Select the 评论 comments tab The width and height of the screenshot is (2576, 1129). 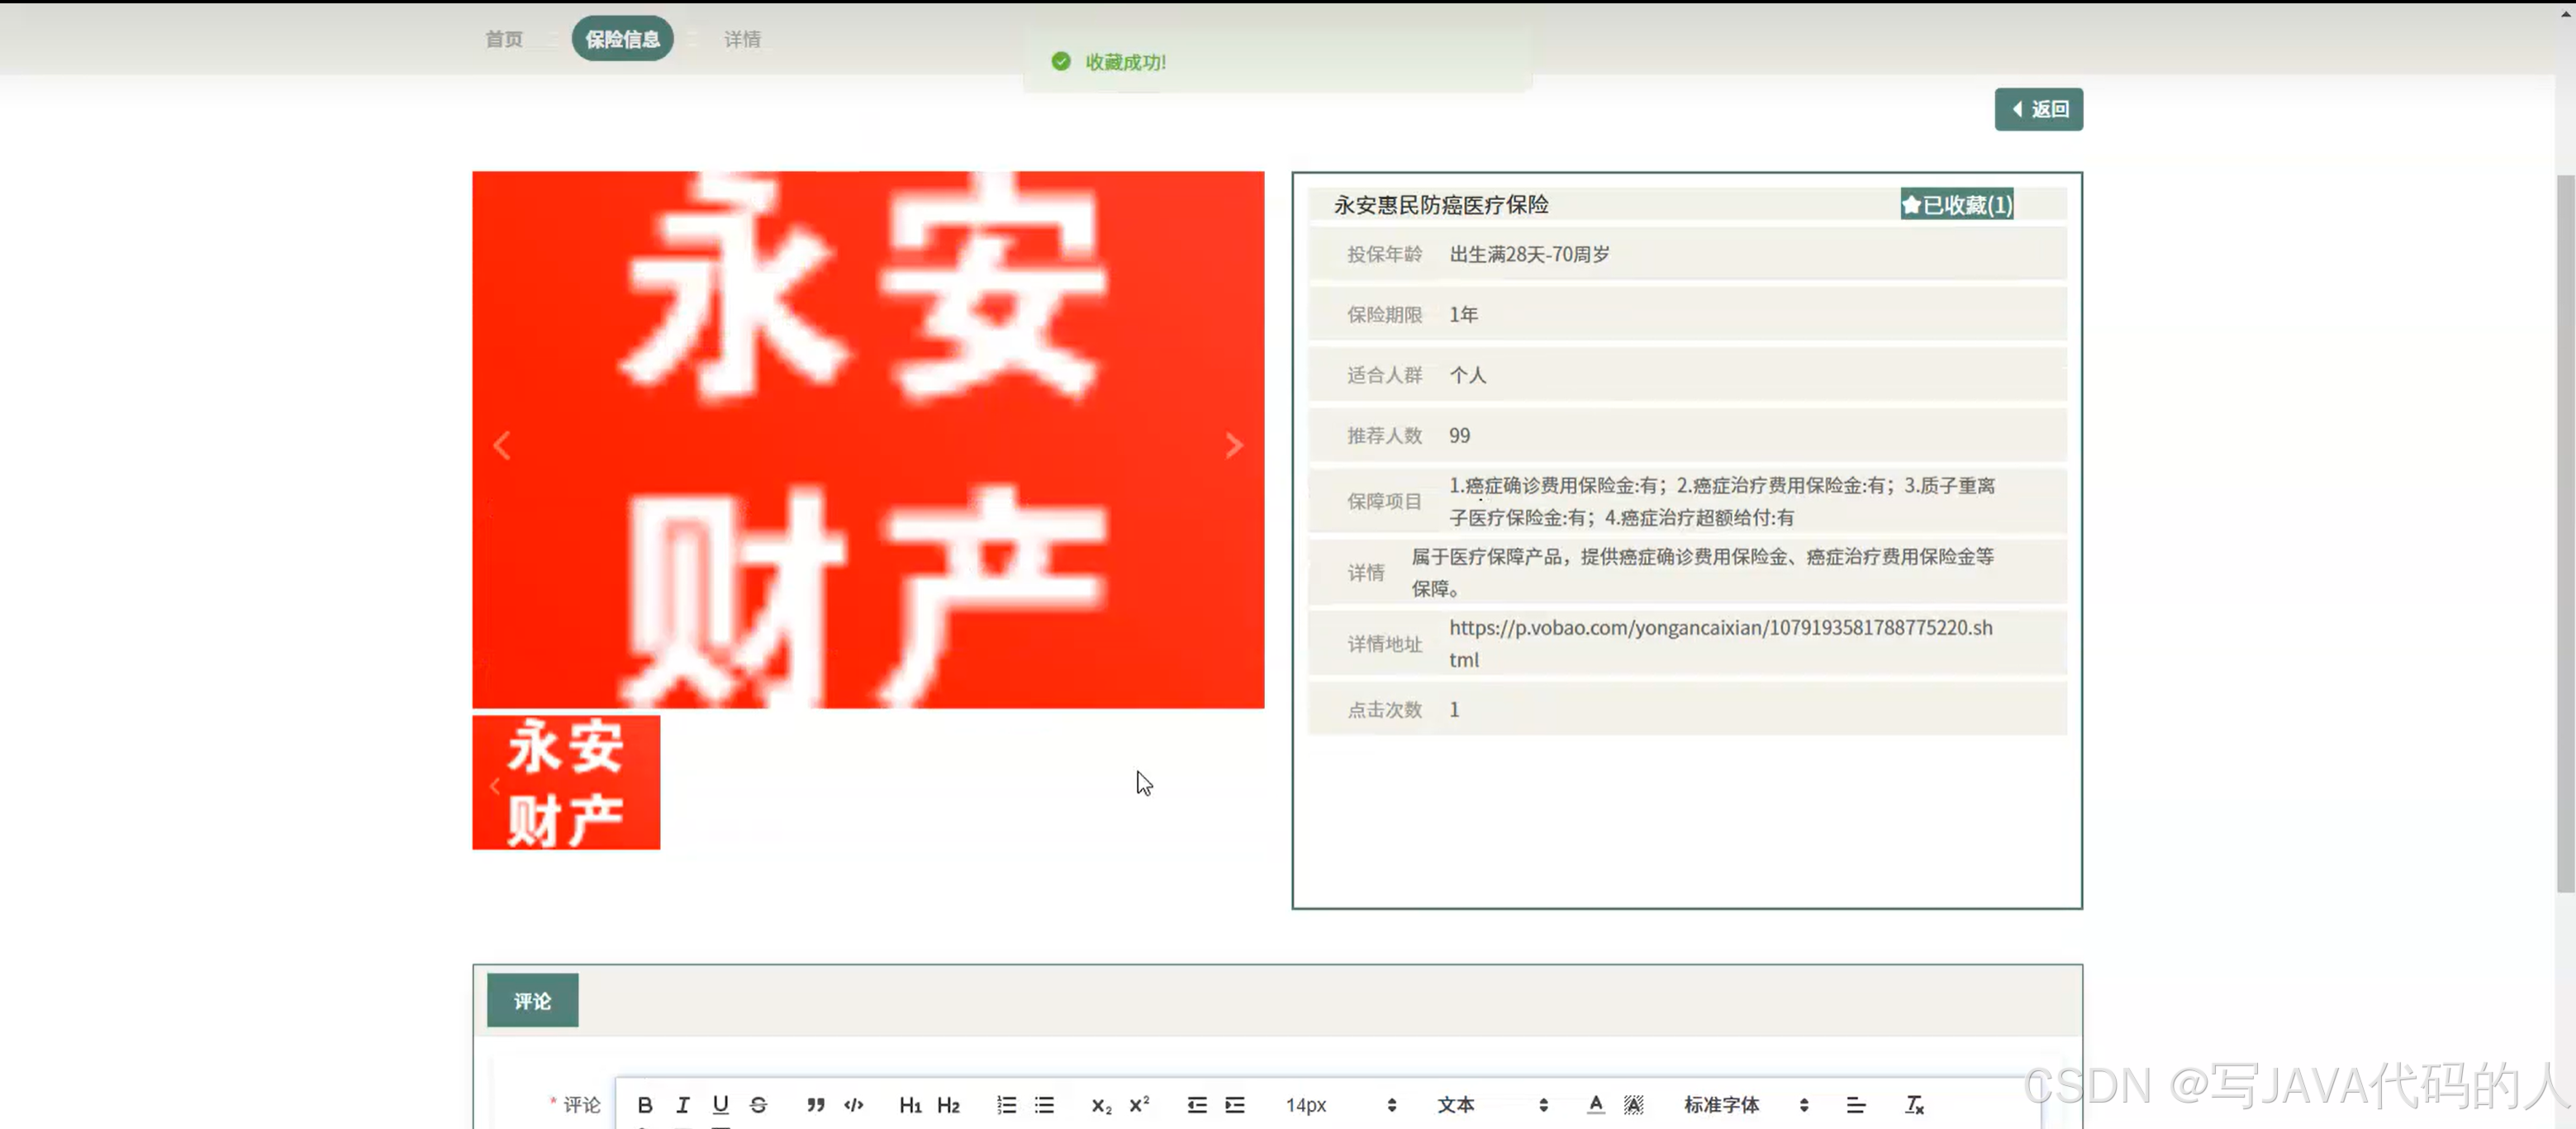click(x=532, y=1000)
